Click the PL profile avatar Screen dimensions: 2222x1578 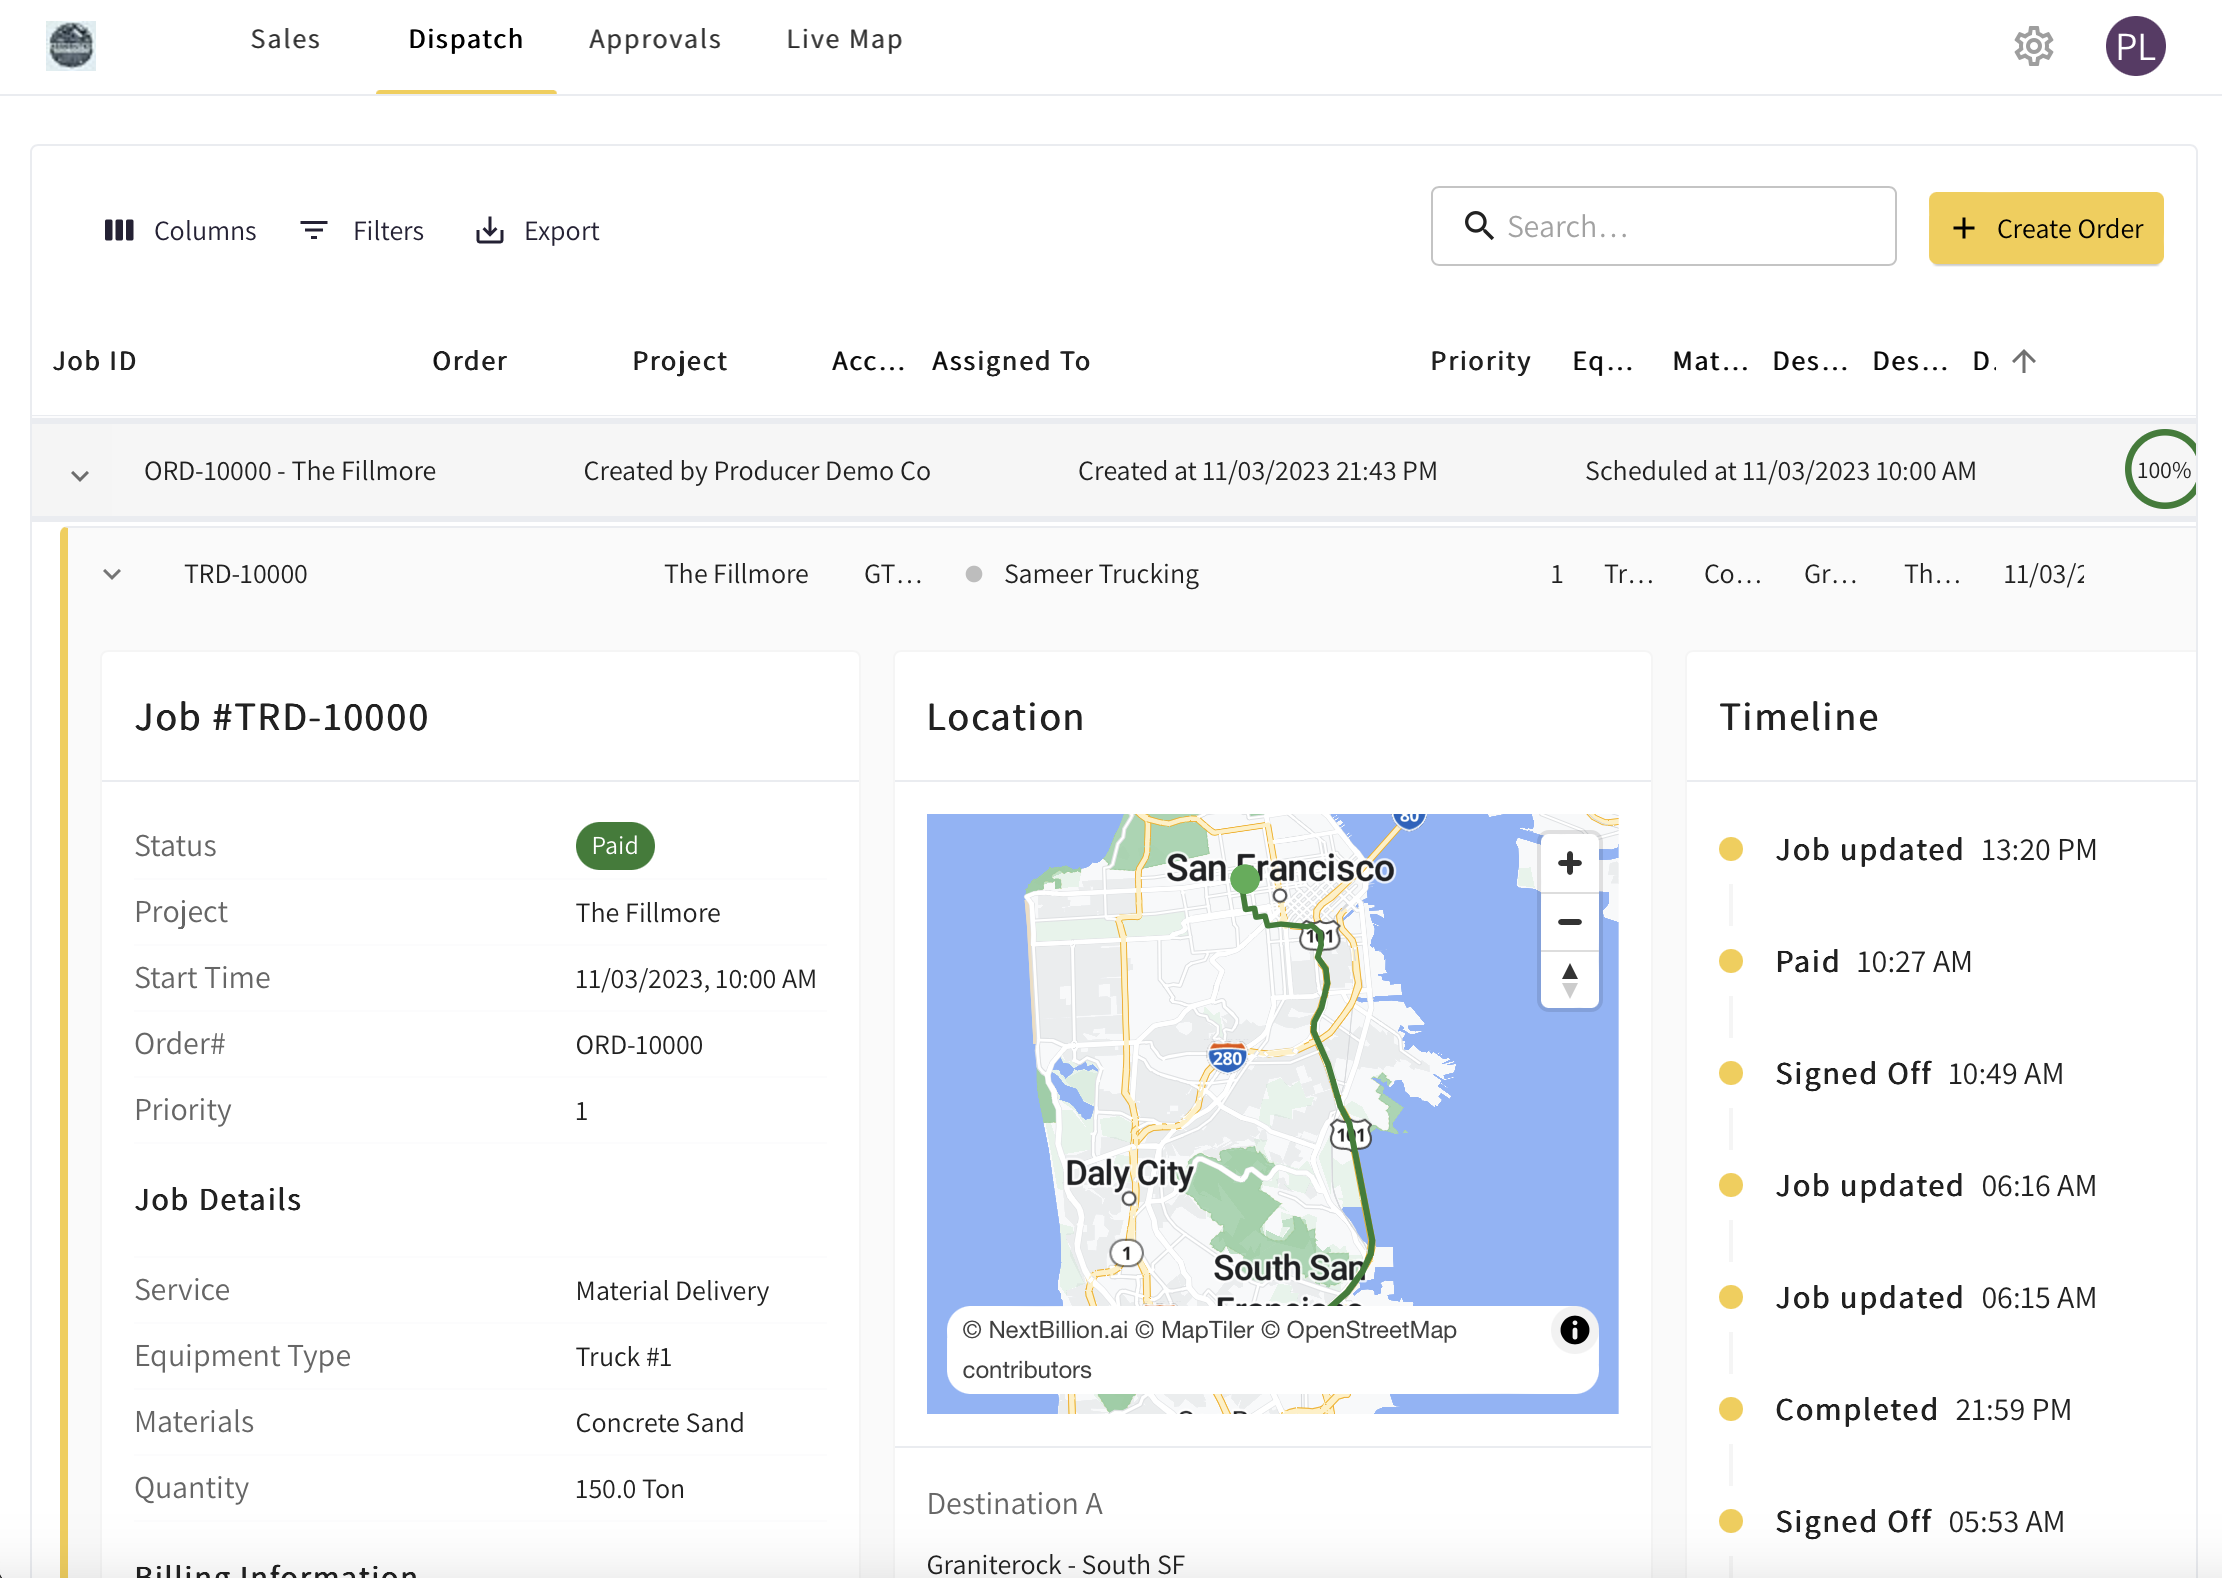point(2136,46)
